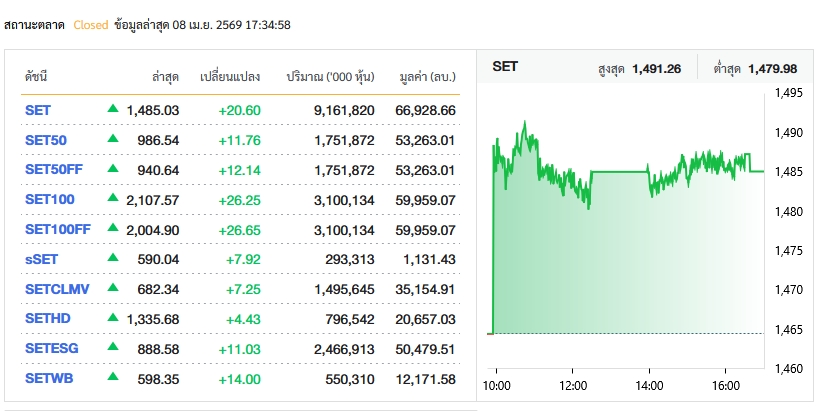Open the SETESG index details

pos(50,350)
